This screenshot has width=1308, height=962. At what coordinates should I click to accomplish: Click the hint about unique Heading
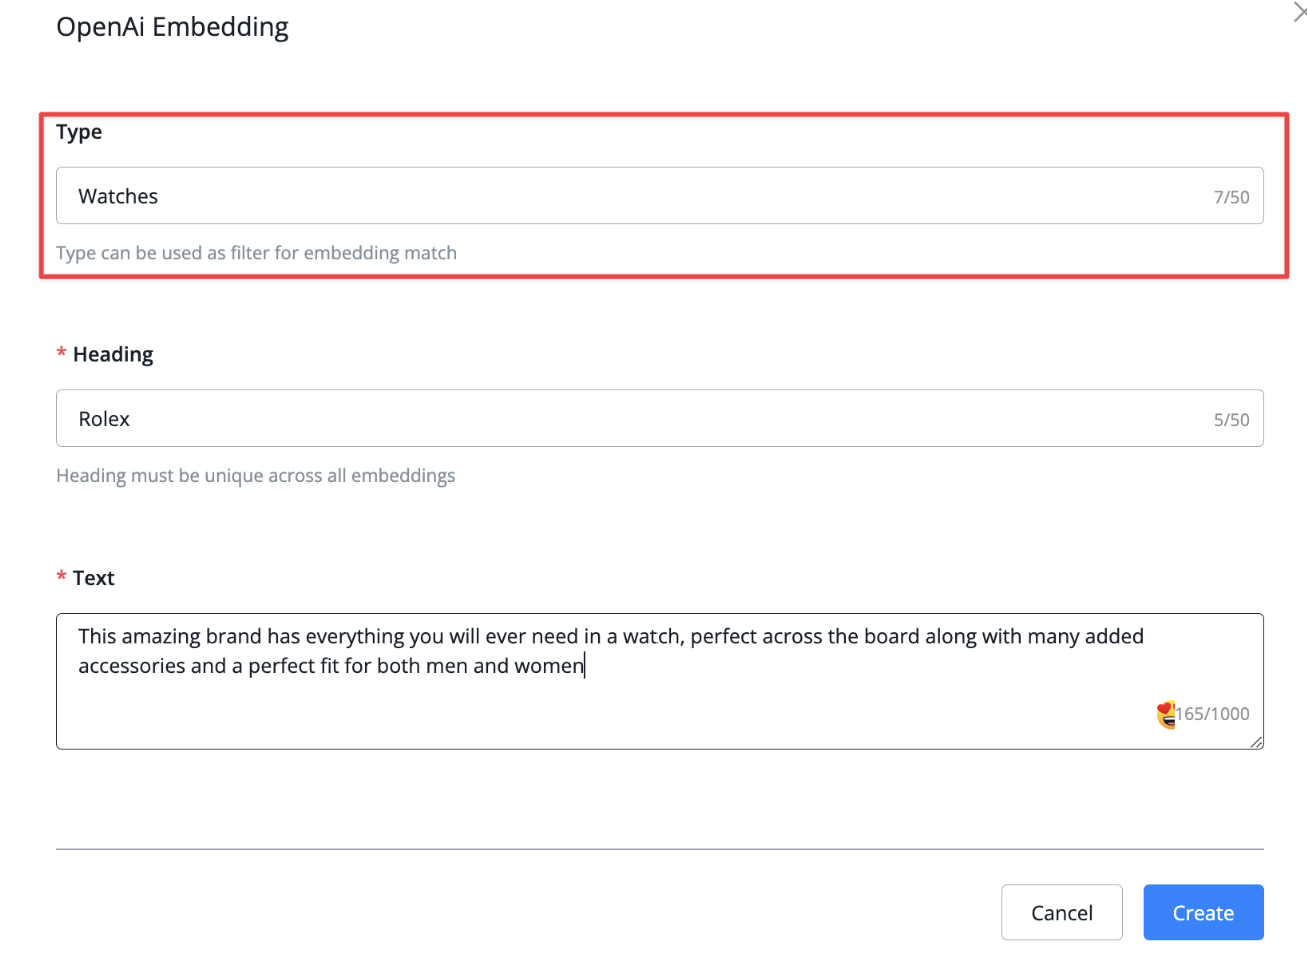pyautogui.click(x=255, y=476)
